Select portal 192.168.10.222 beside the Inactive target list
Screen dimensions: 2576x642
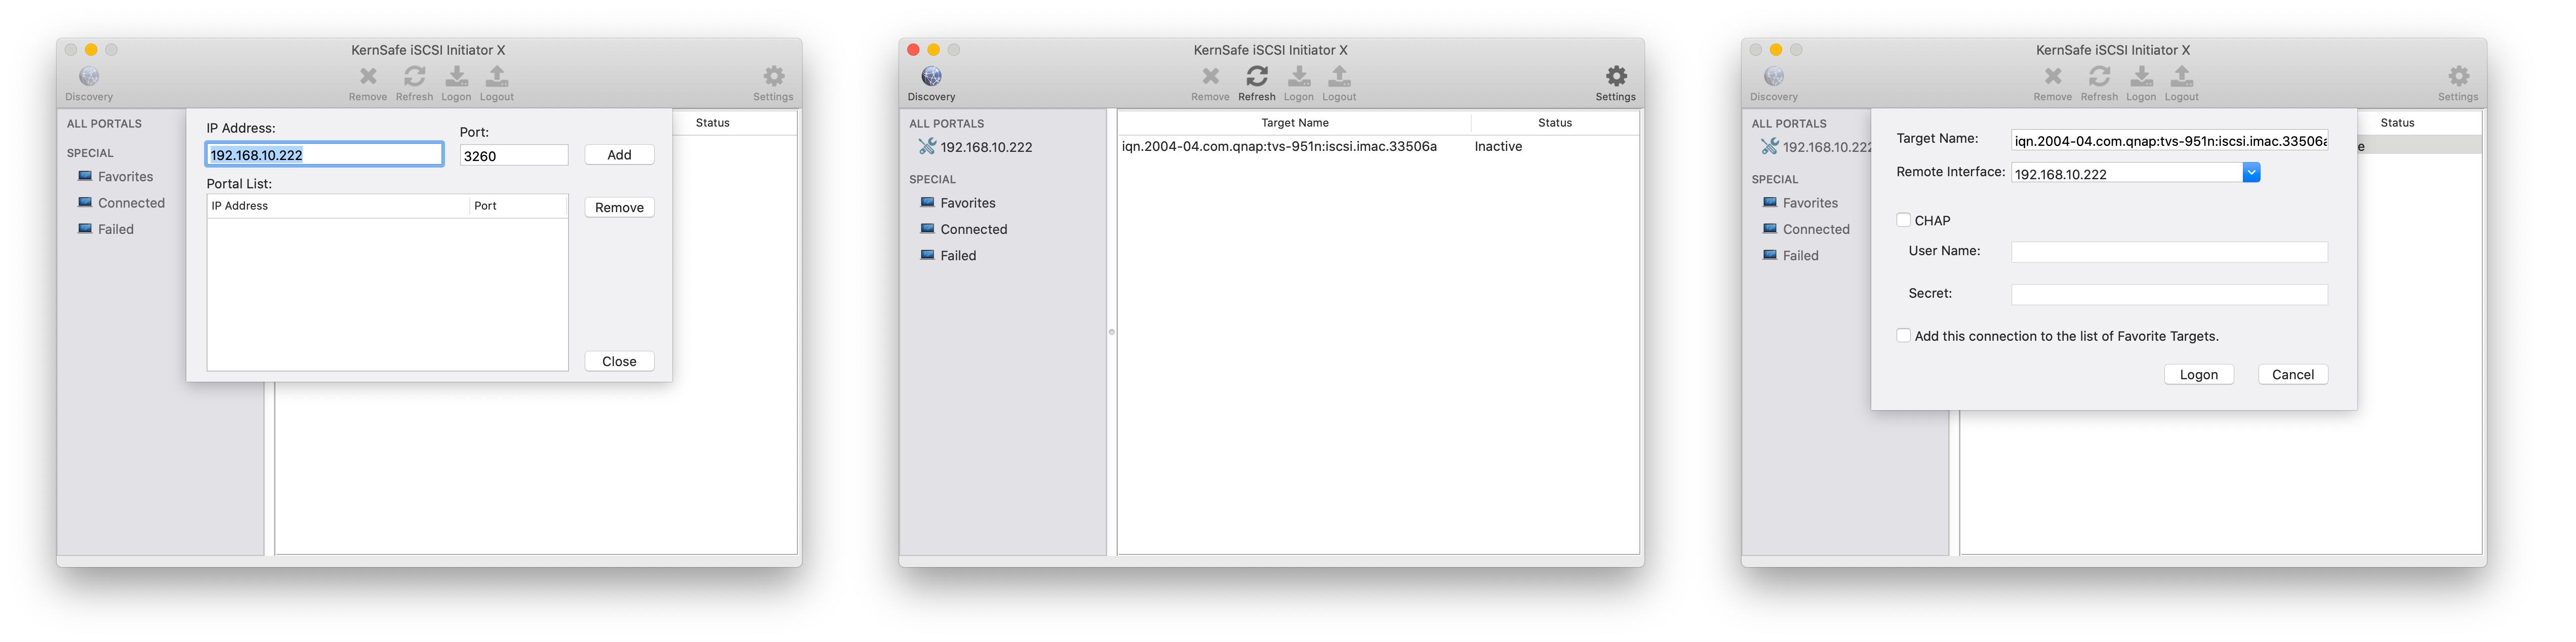(985, 147)
